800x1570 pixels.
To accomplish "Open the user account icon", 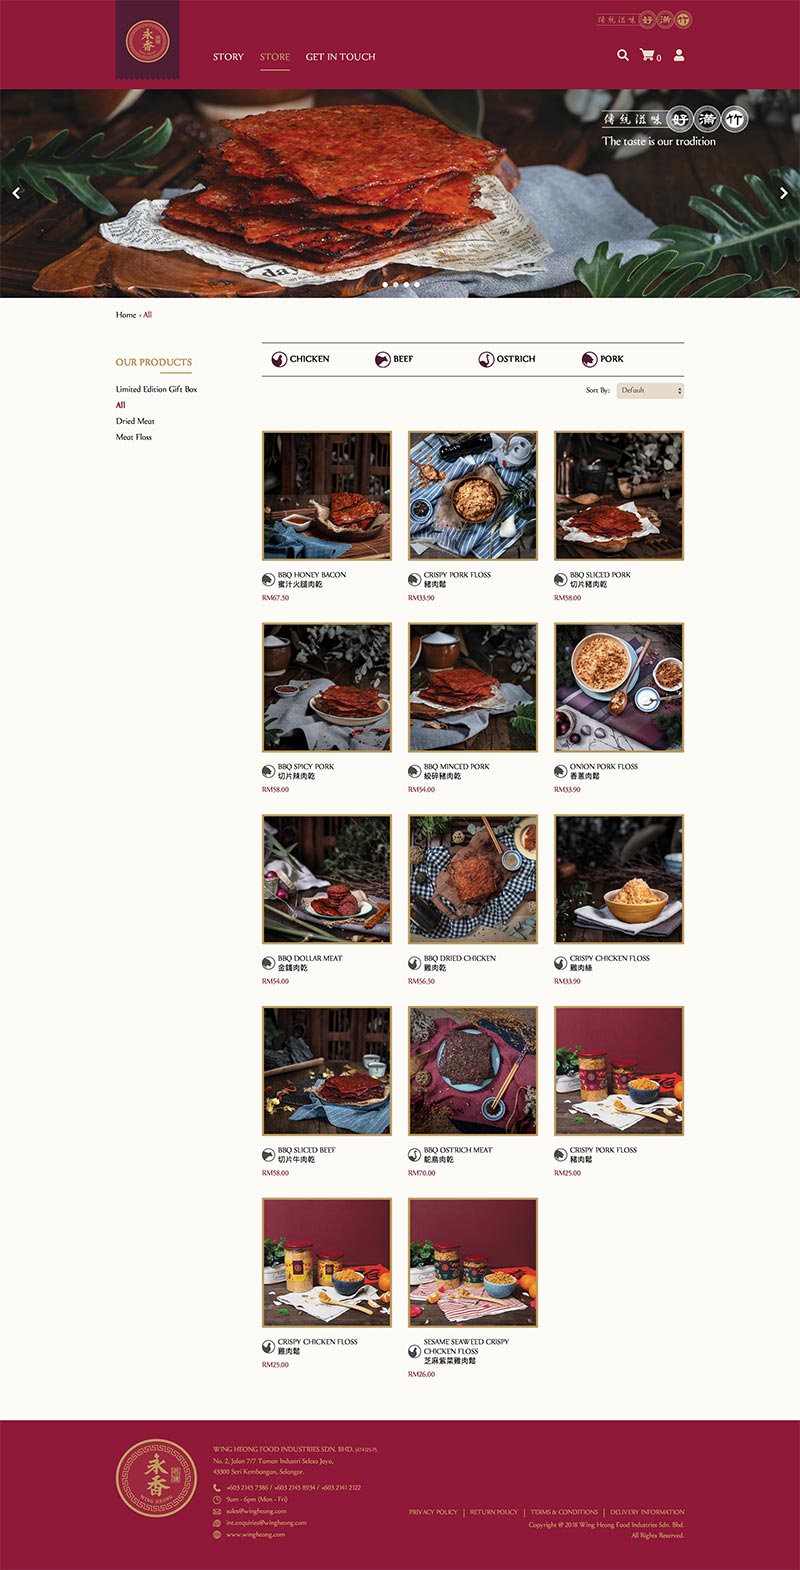I will 679,55.
